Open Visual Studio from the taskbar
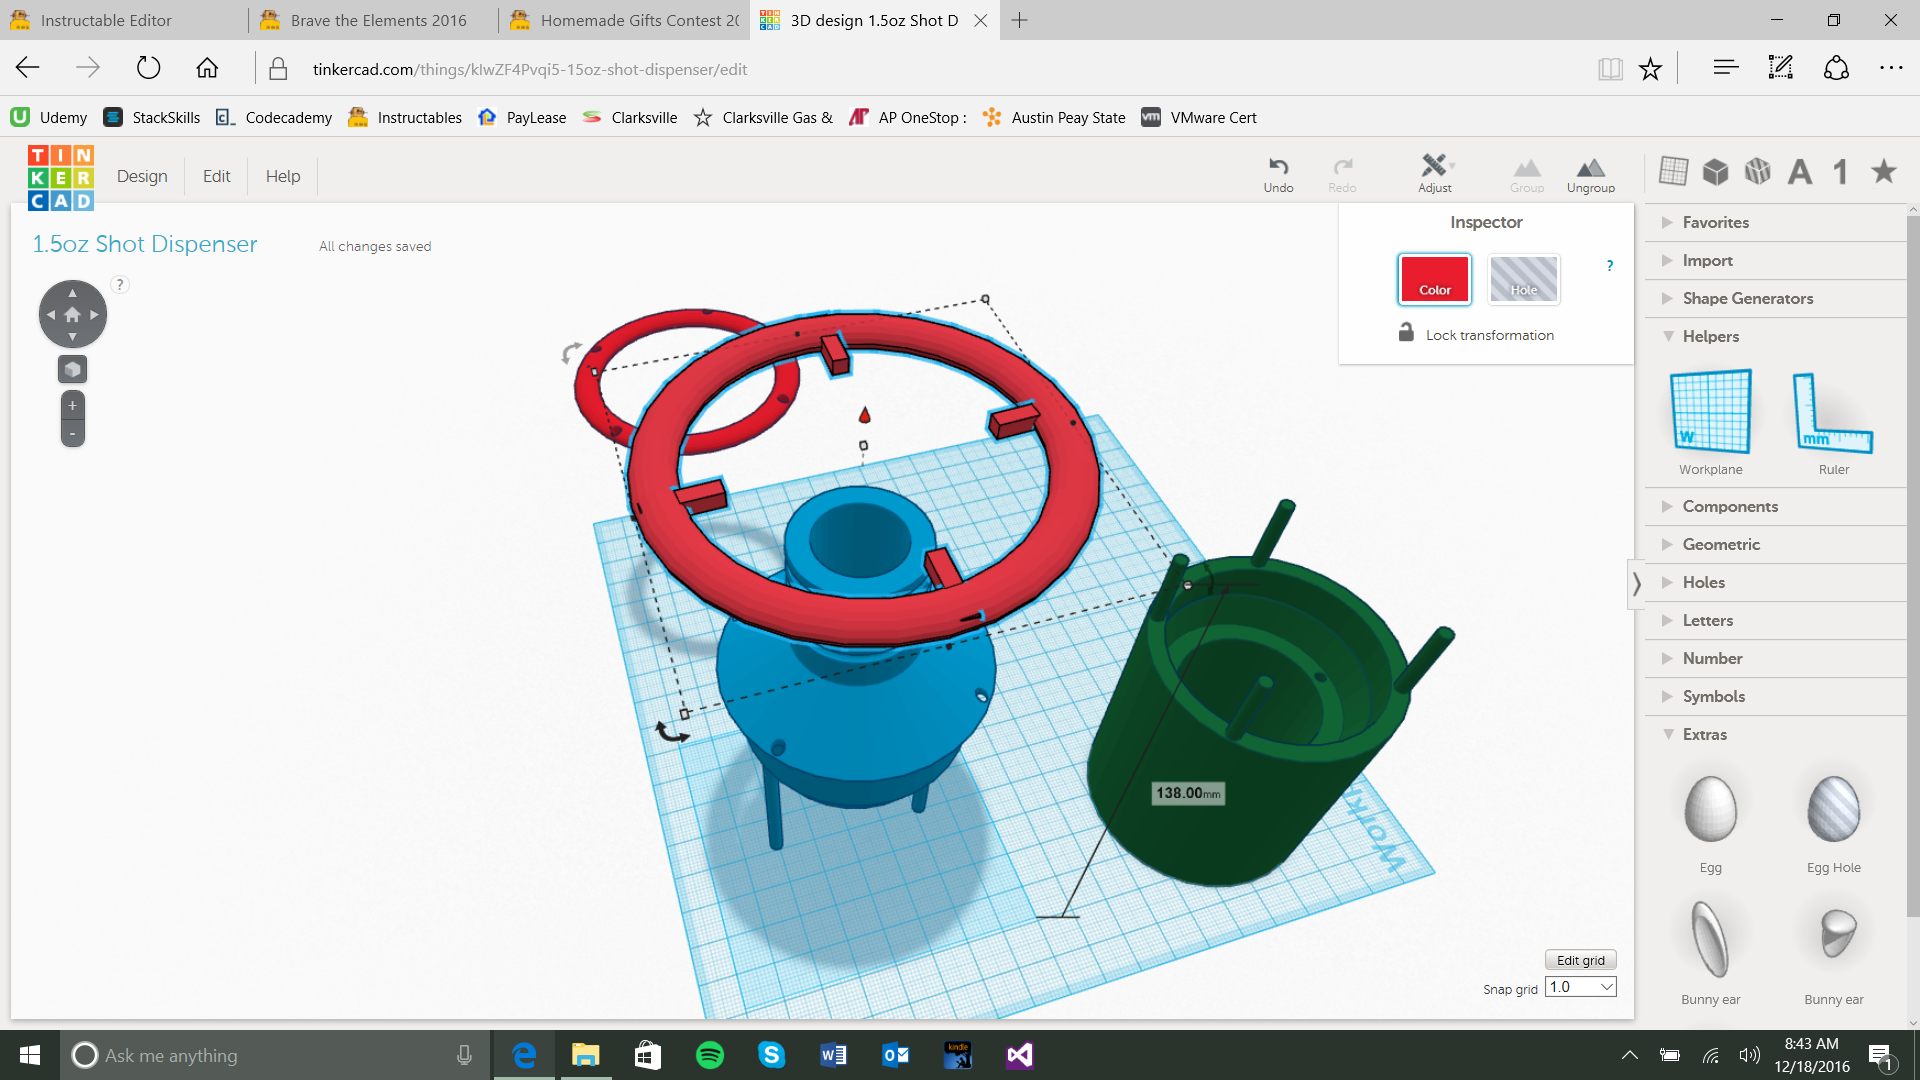Viewport: 1920px width, 1080px height. coord(1020,1055)
